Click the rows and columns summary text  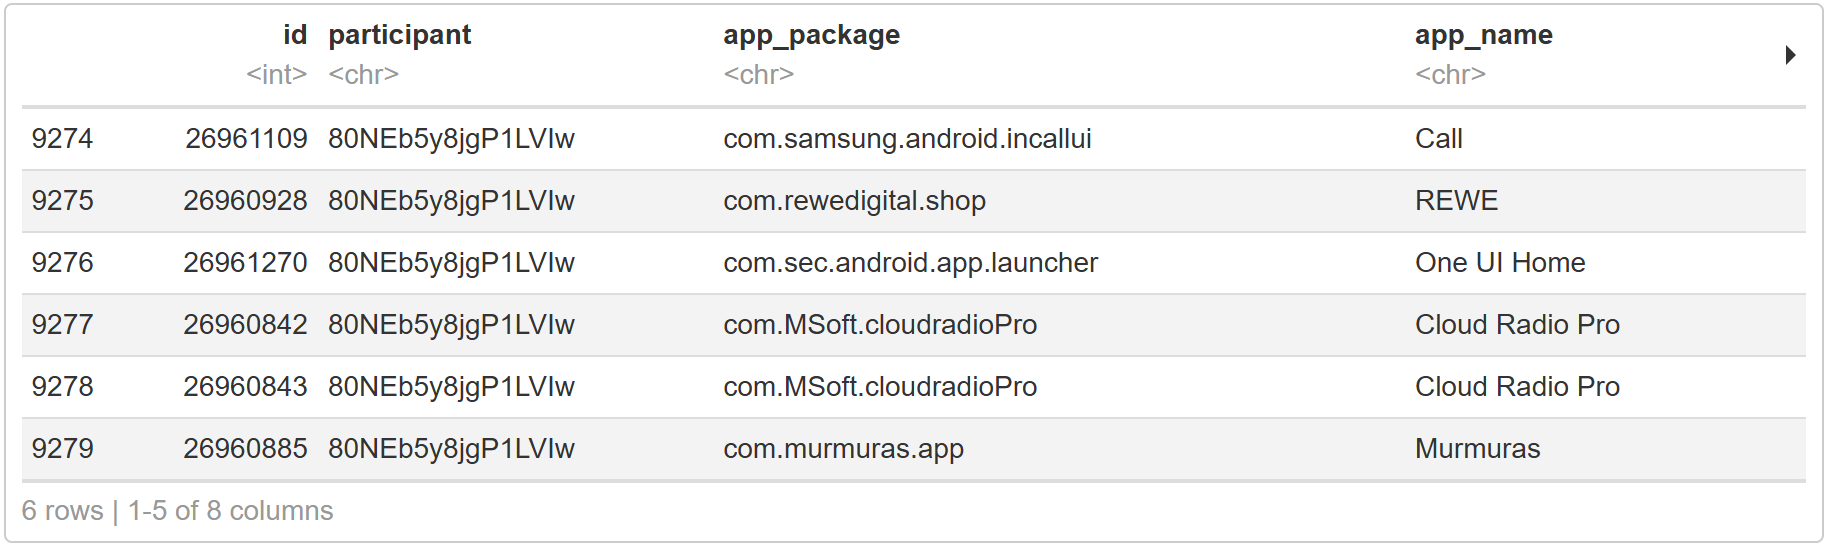click(177, 511)
